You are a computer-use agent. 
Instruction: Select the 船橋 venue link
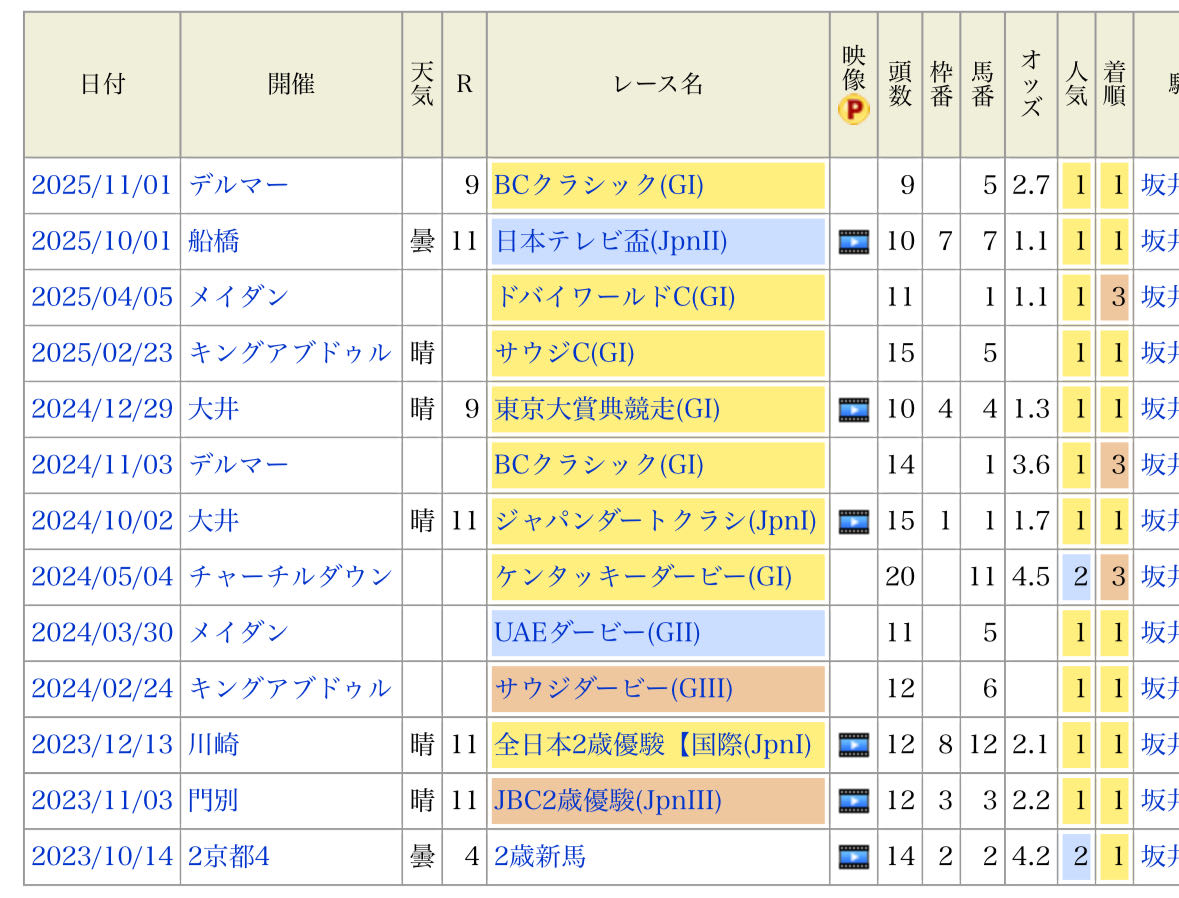214,241
